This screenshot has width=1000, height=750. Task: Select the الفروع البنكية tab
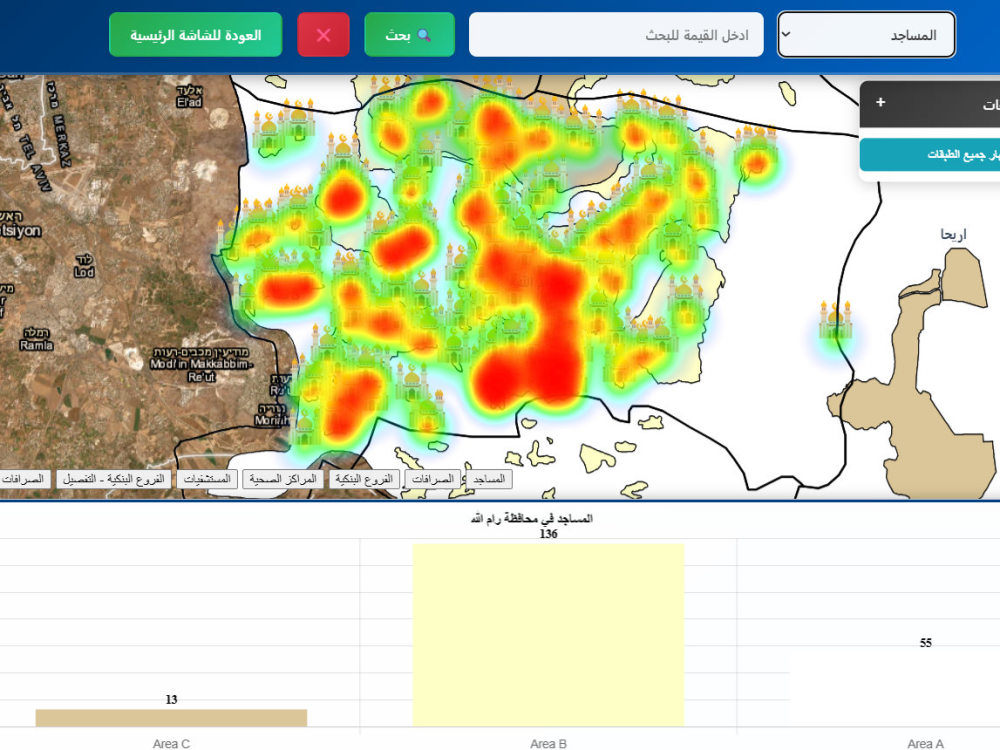pos(364,478)
